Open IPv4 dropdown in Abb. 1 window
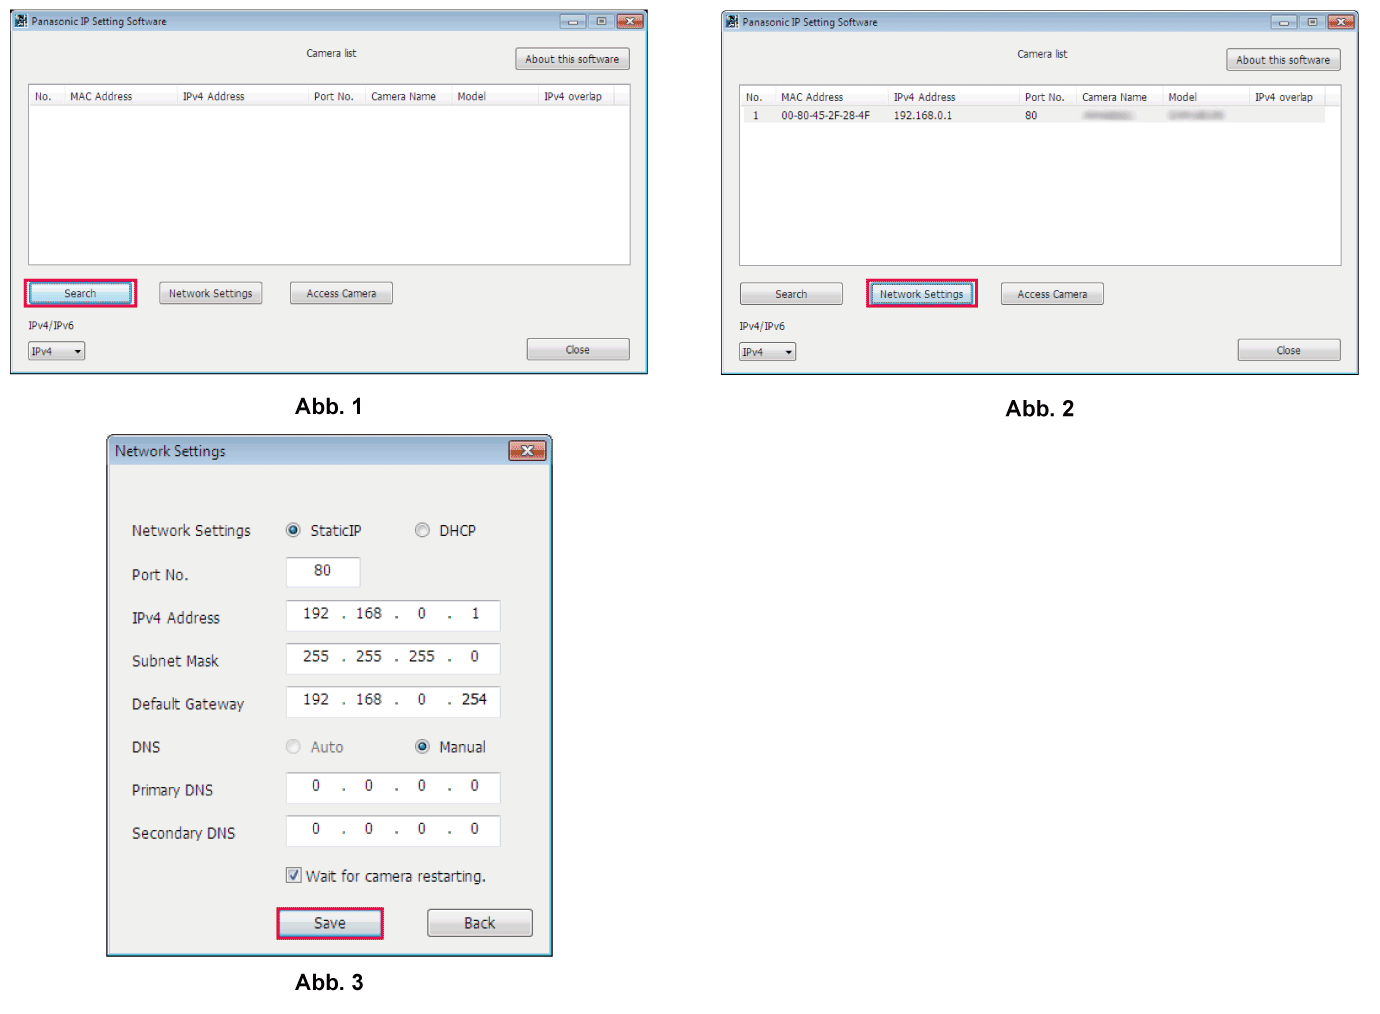The width and height of the screenshot is (1380, 1014). point(56,351)
